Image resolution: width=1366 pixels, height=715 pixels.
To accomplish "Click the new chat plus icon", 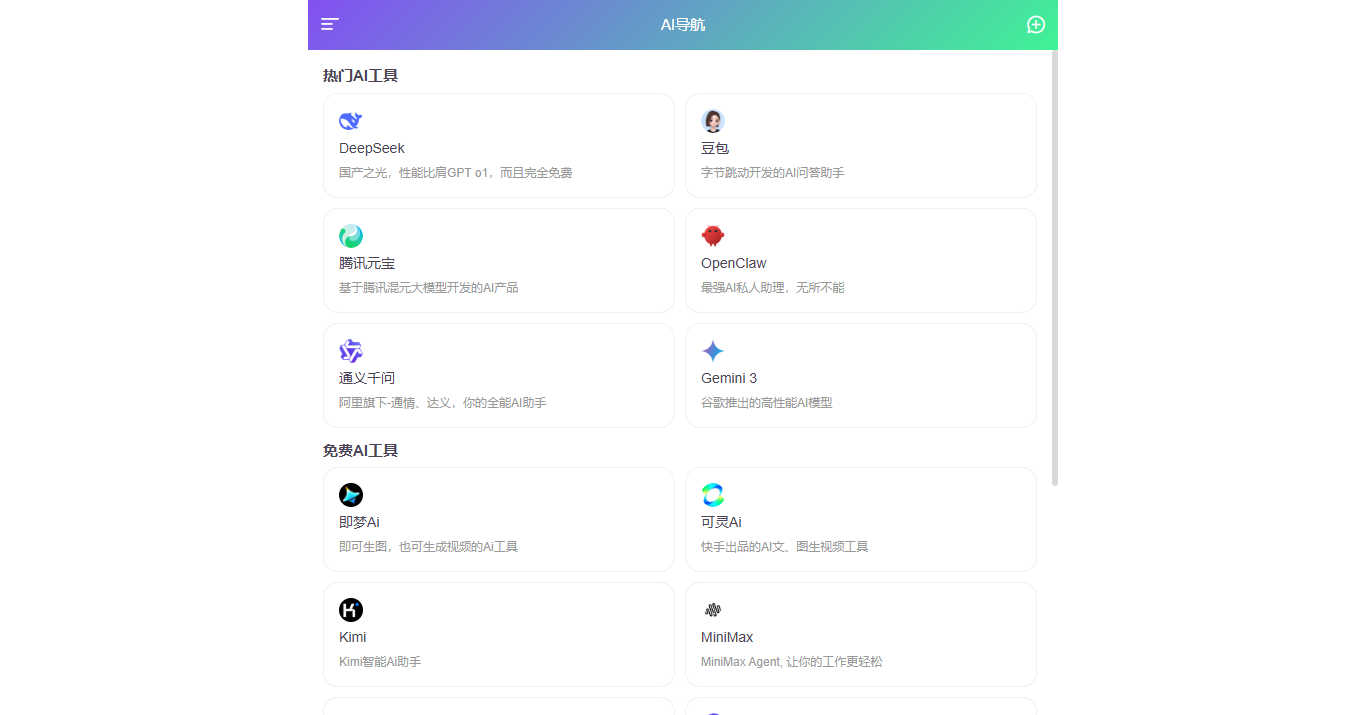I will pos(1036,25).
